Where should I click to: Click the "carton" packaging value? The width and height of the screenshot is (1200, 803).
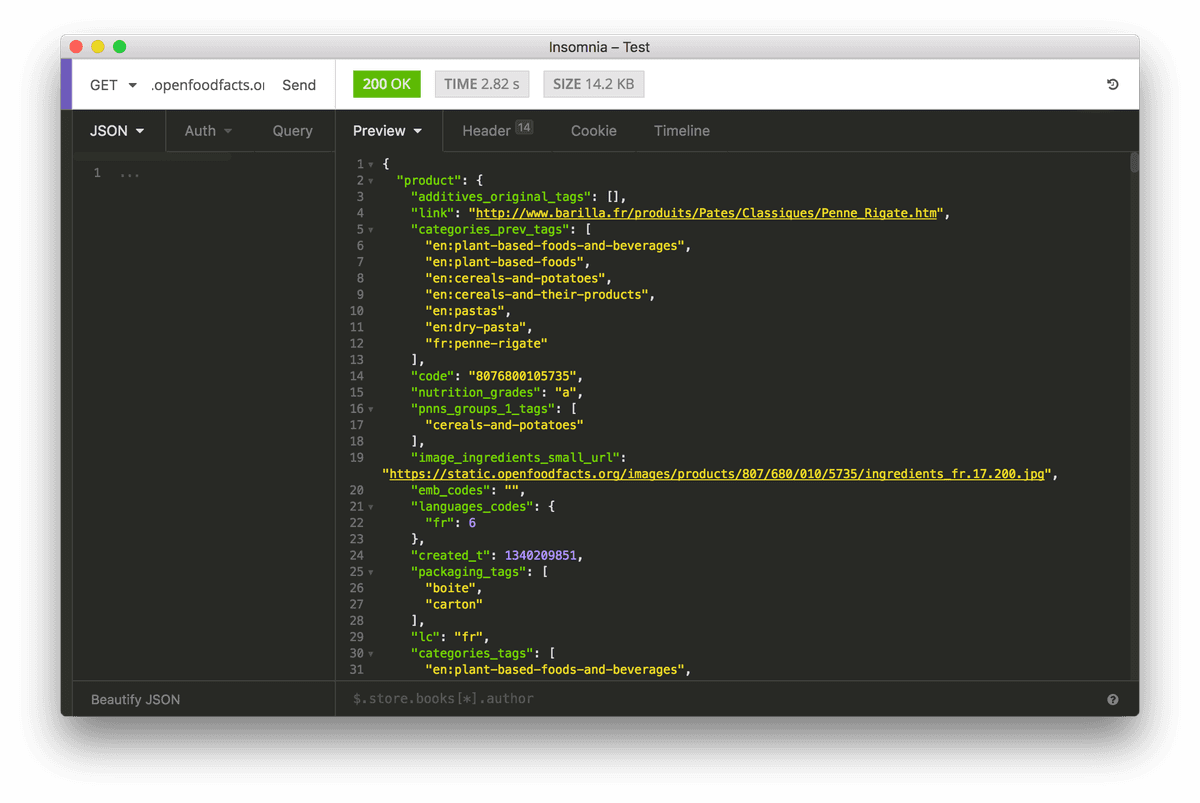tap(454, 604)
